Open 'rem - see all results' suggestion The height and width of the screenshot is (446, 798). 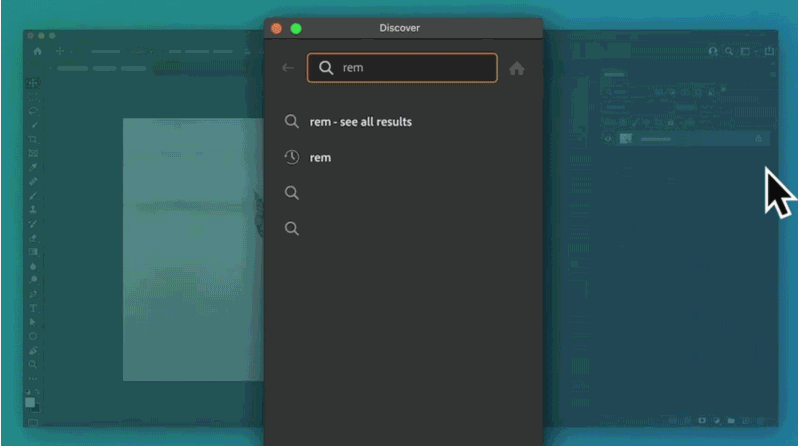360,122
